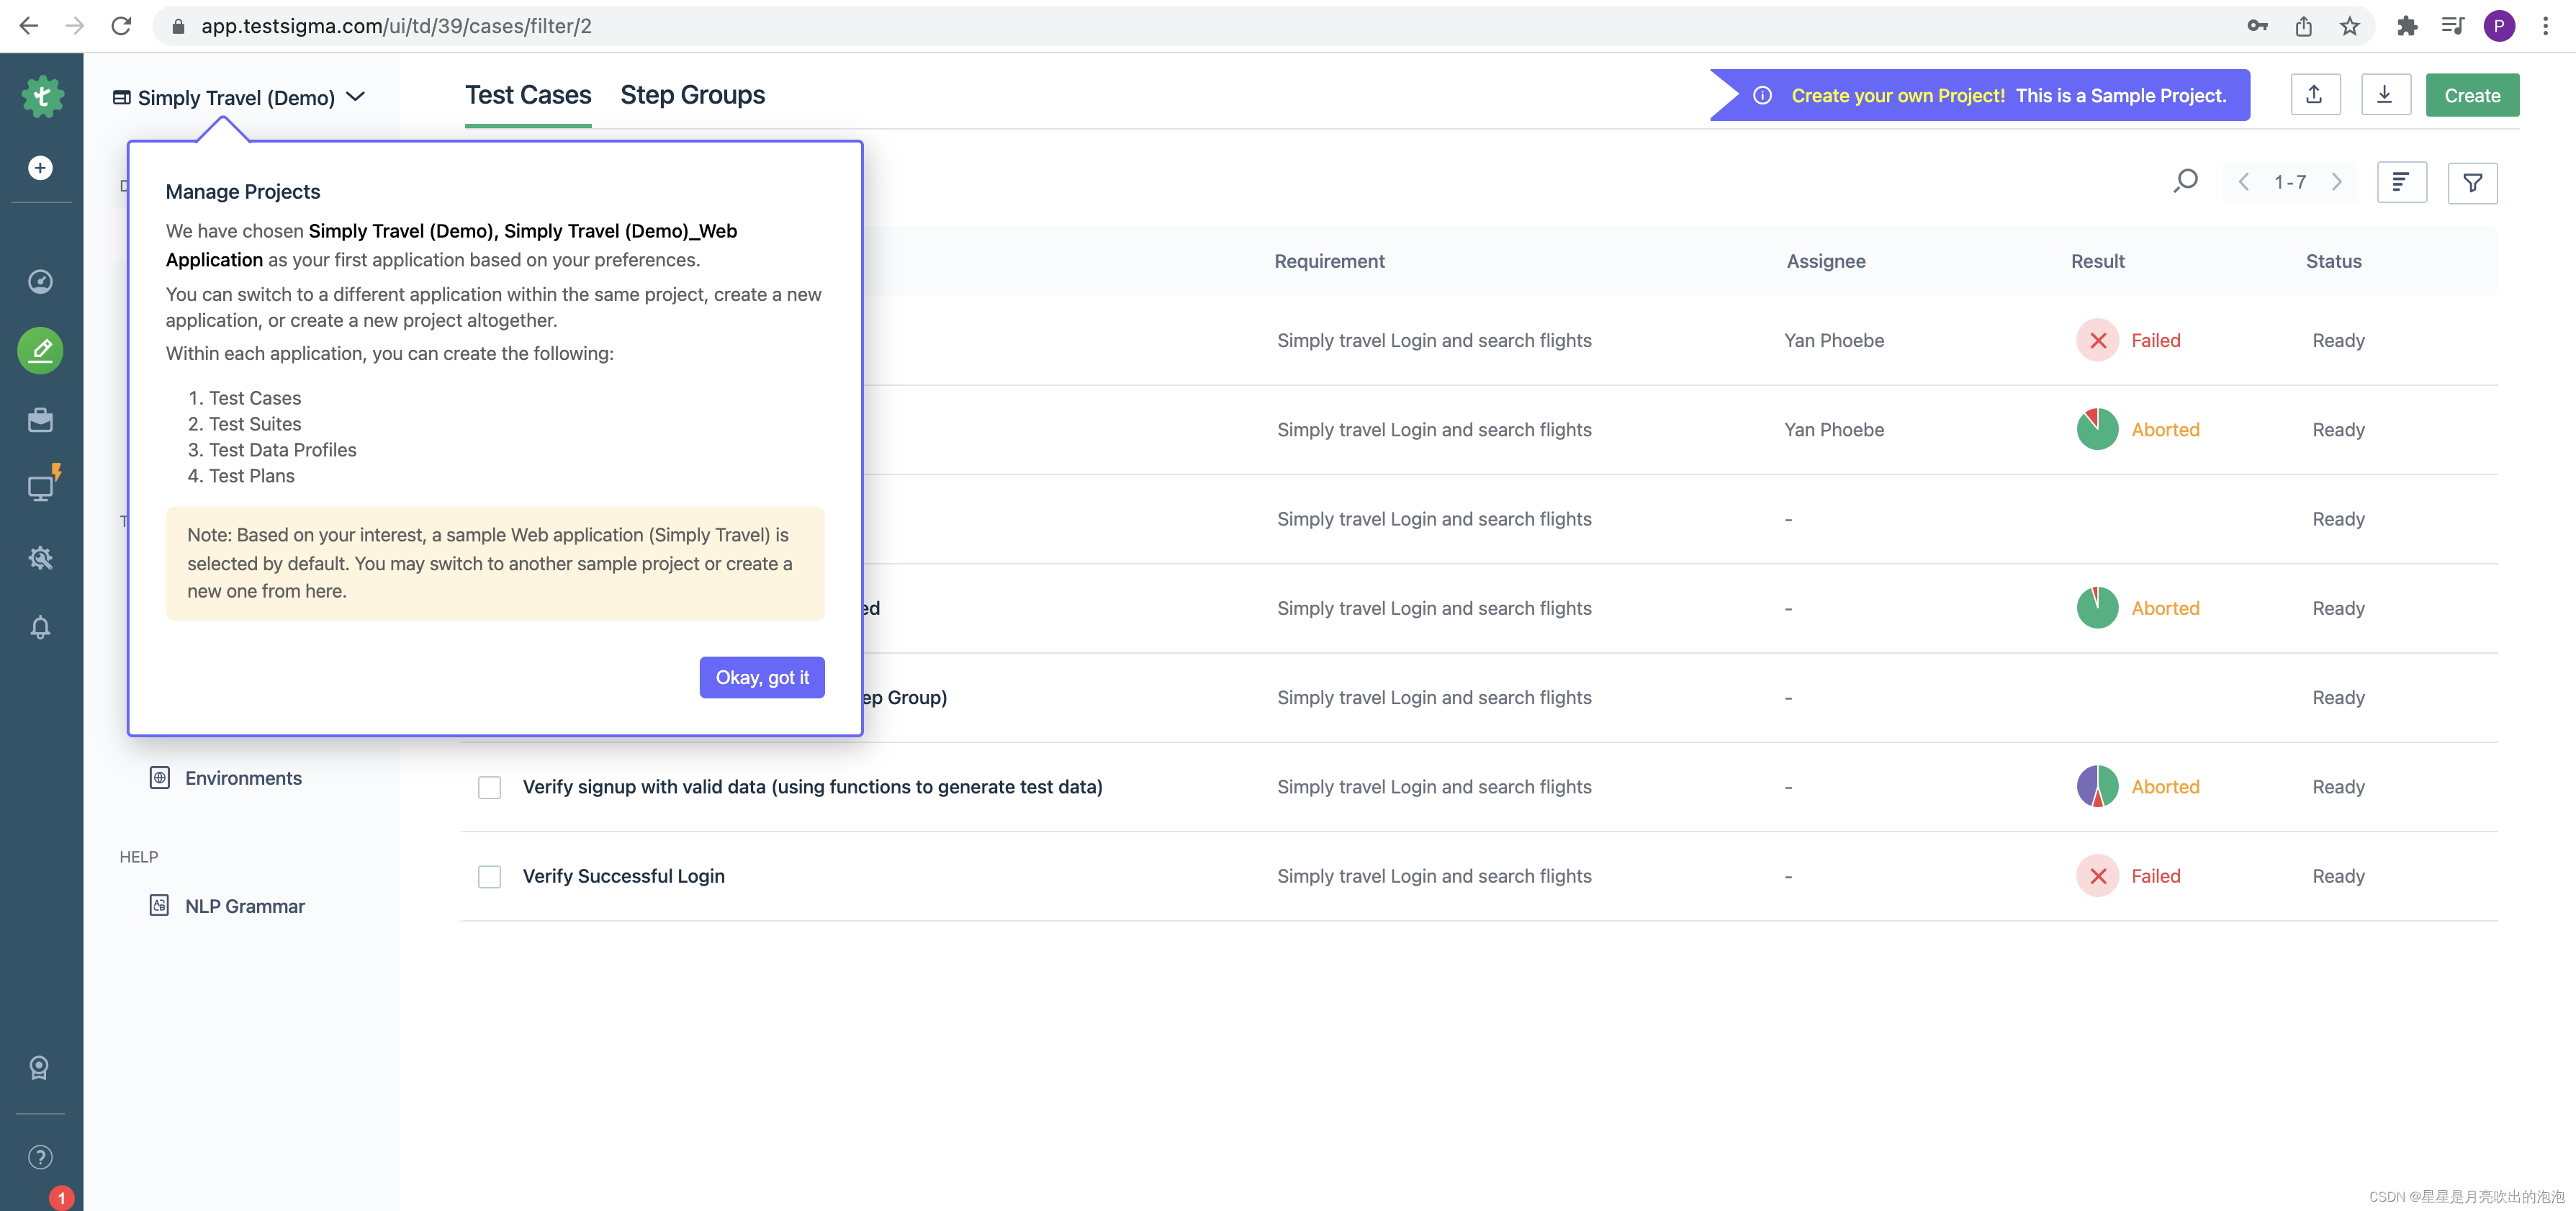Open the filter funnel icon
The height and width of the screenshot is (1211, 2576).
tap(2472, 183)
